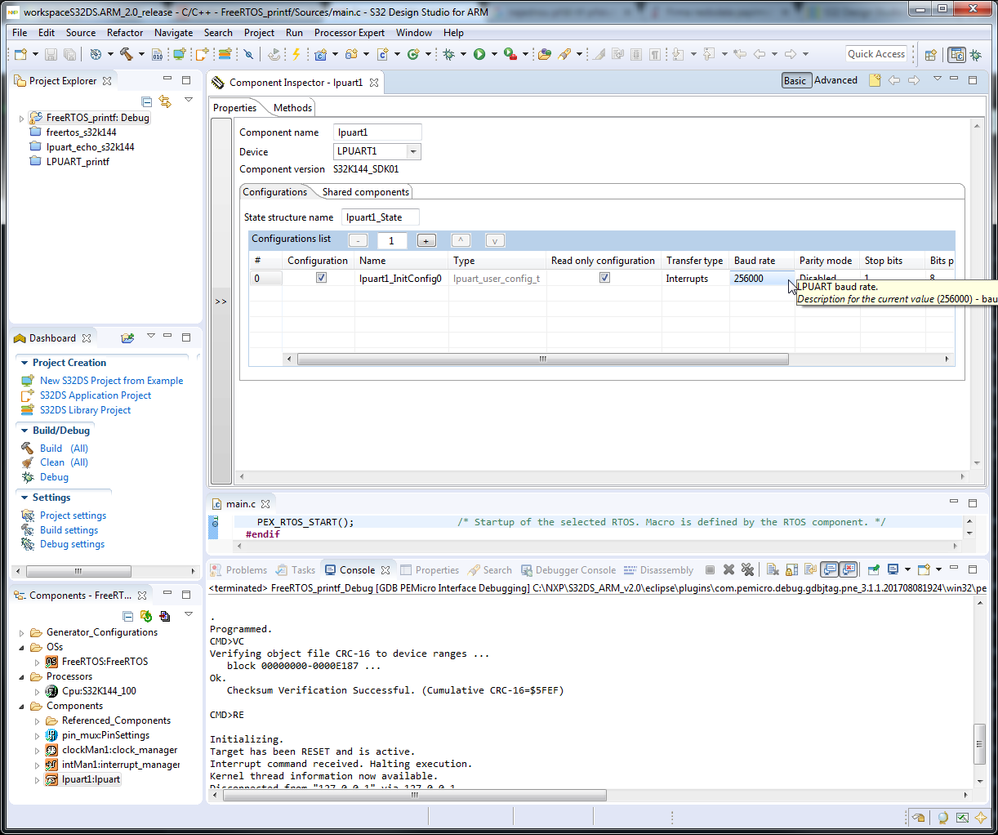This screenshot has width=998, height=835.
Task: Click the Component name input field
Action: [x=377, y=132]
